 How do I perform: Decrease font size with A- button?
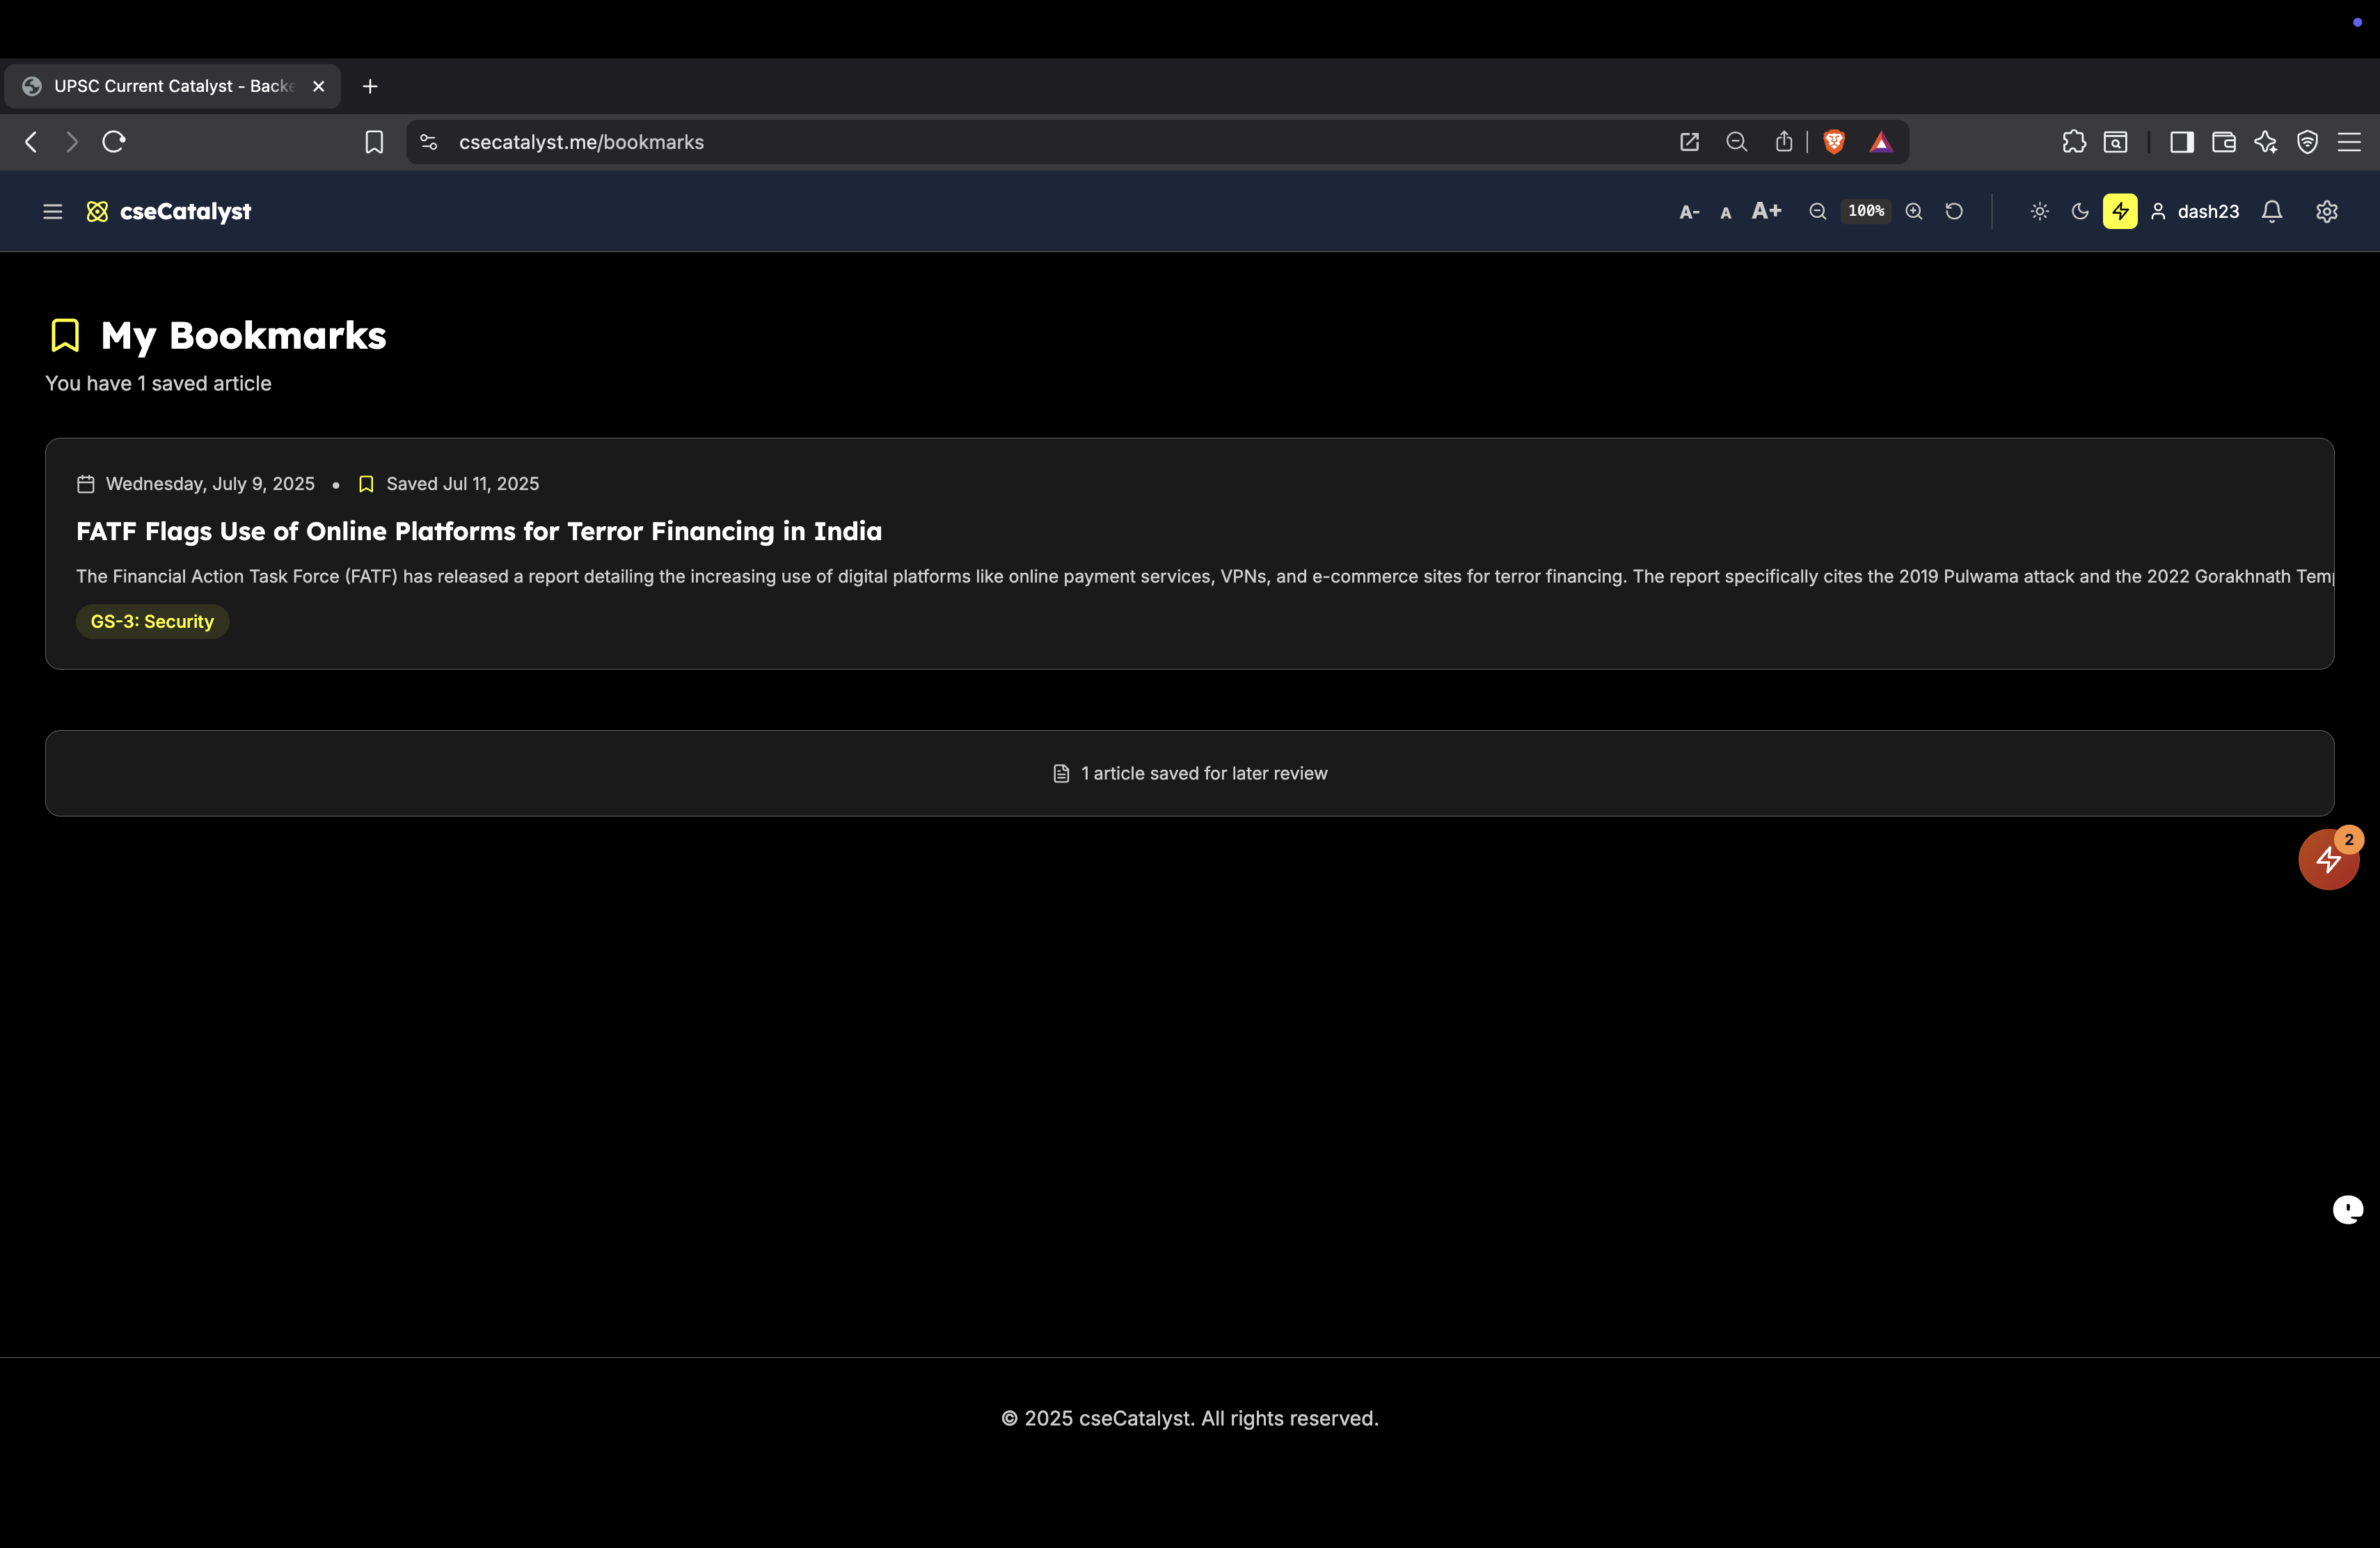1689,212
